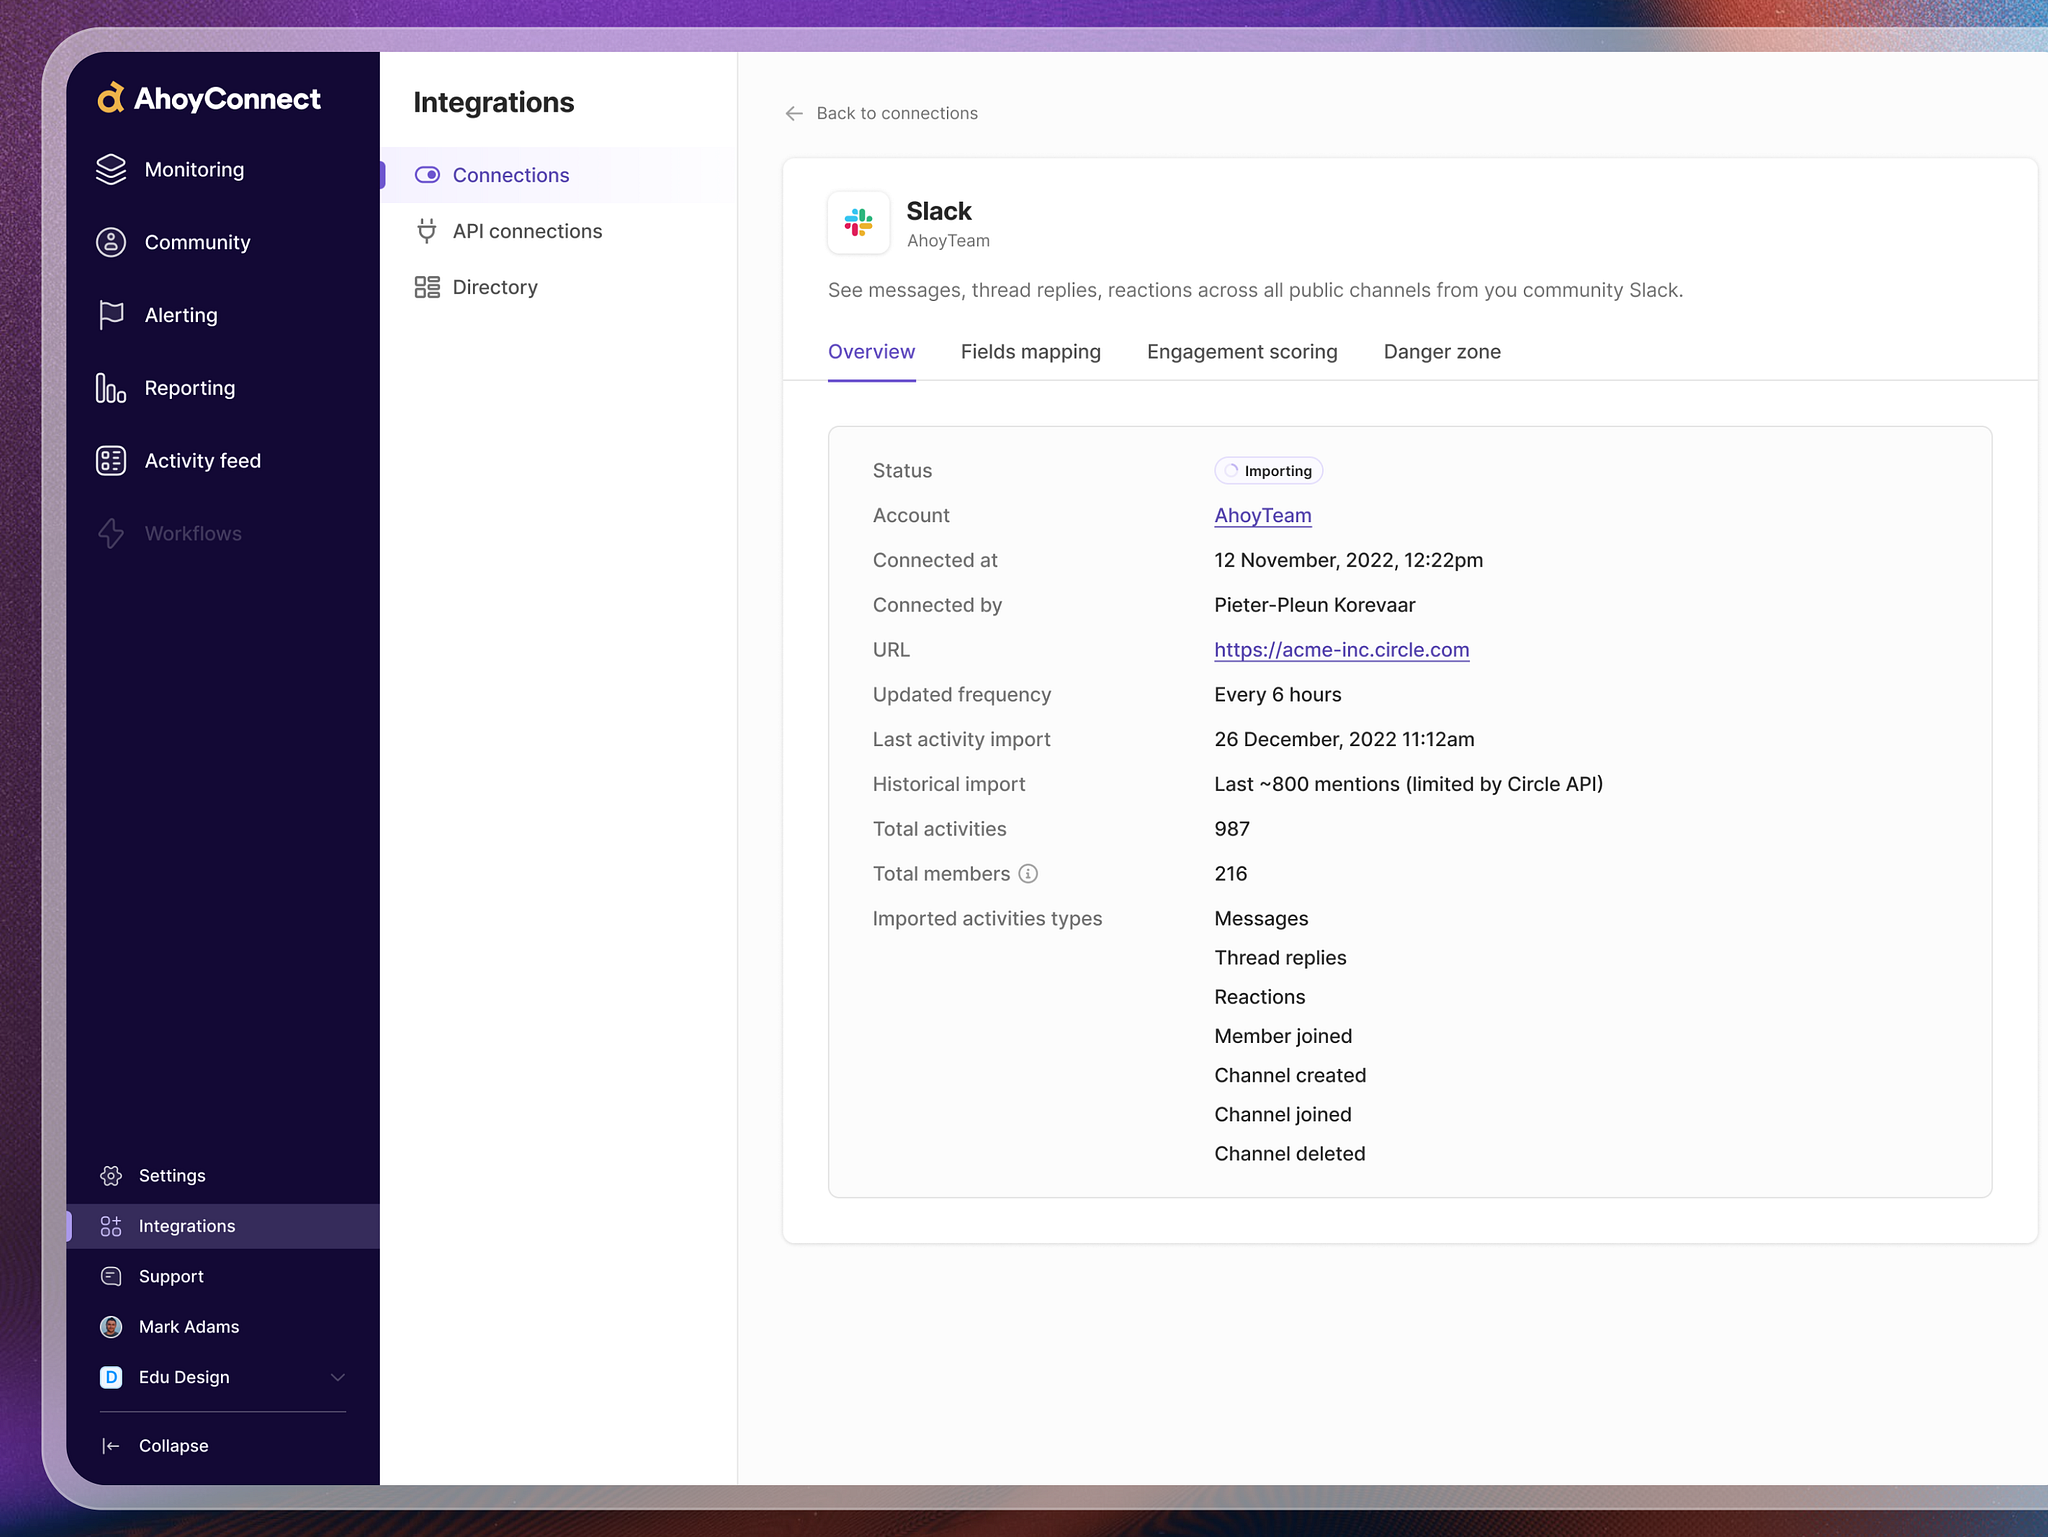Click the AhoyConnect logo
2048x1537 pixels.
click(x=208, y=98)
